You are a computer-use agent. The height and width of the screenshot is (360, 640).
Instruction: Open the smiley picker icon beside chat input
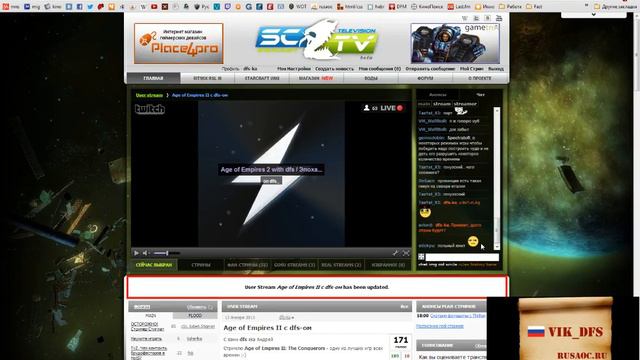pos(421,257)
